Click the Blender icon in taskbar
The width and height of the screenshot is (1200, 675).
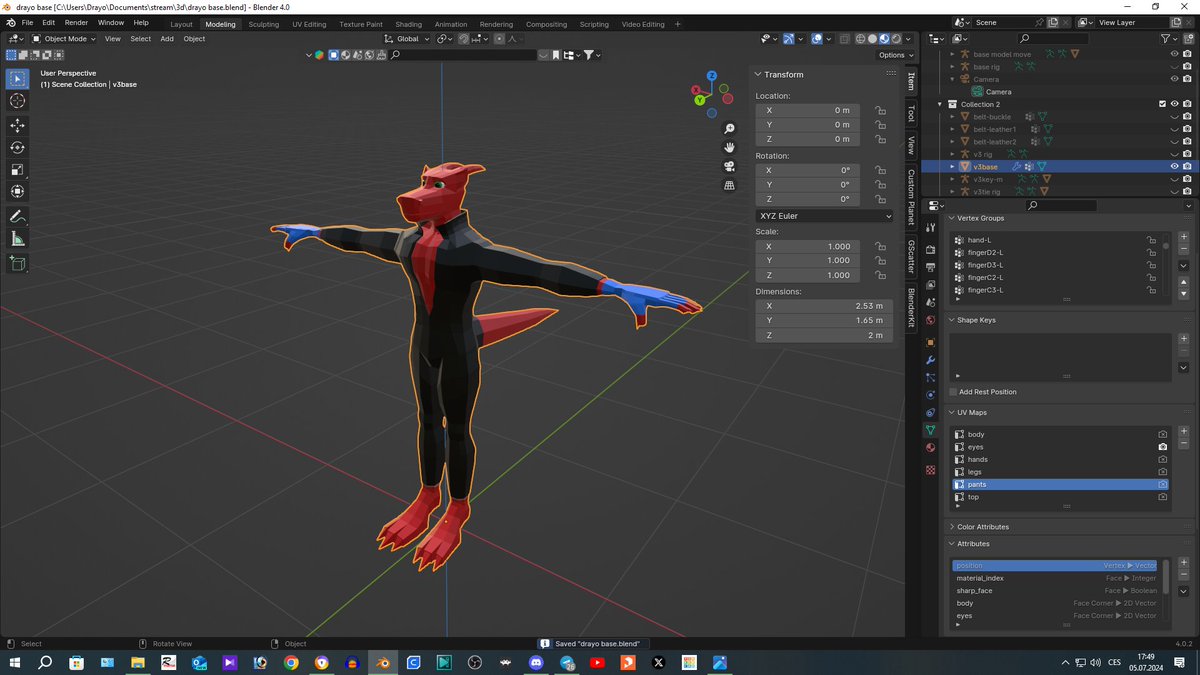pos(381,662)
